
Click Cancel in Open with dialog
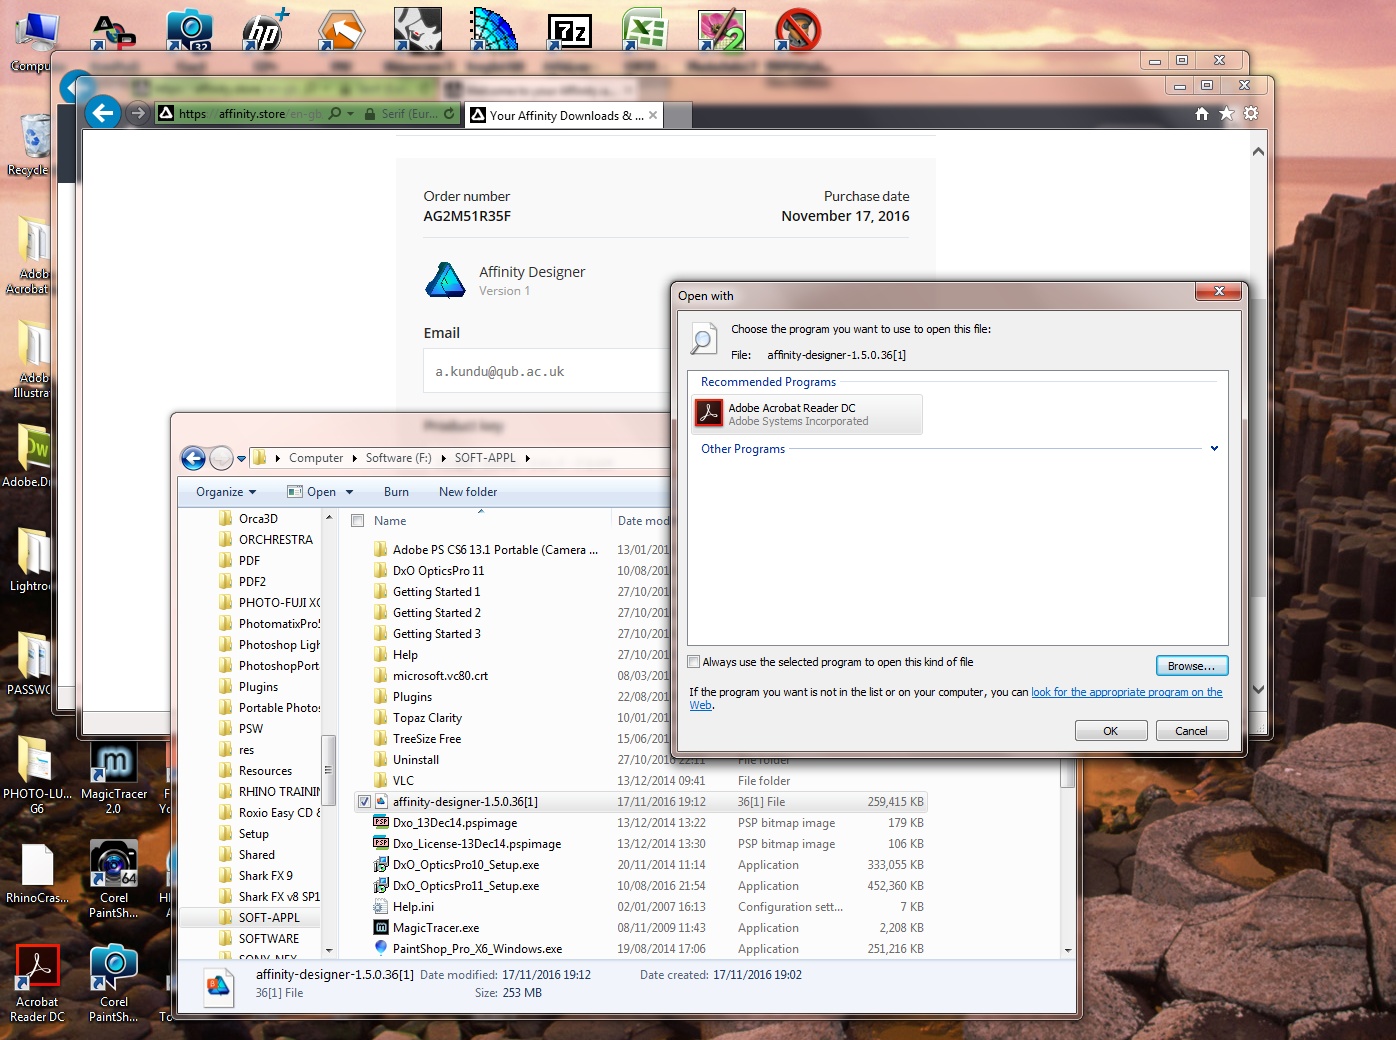point(1191,731)
